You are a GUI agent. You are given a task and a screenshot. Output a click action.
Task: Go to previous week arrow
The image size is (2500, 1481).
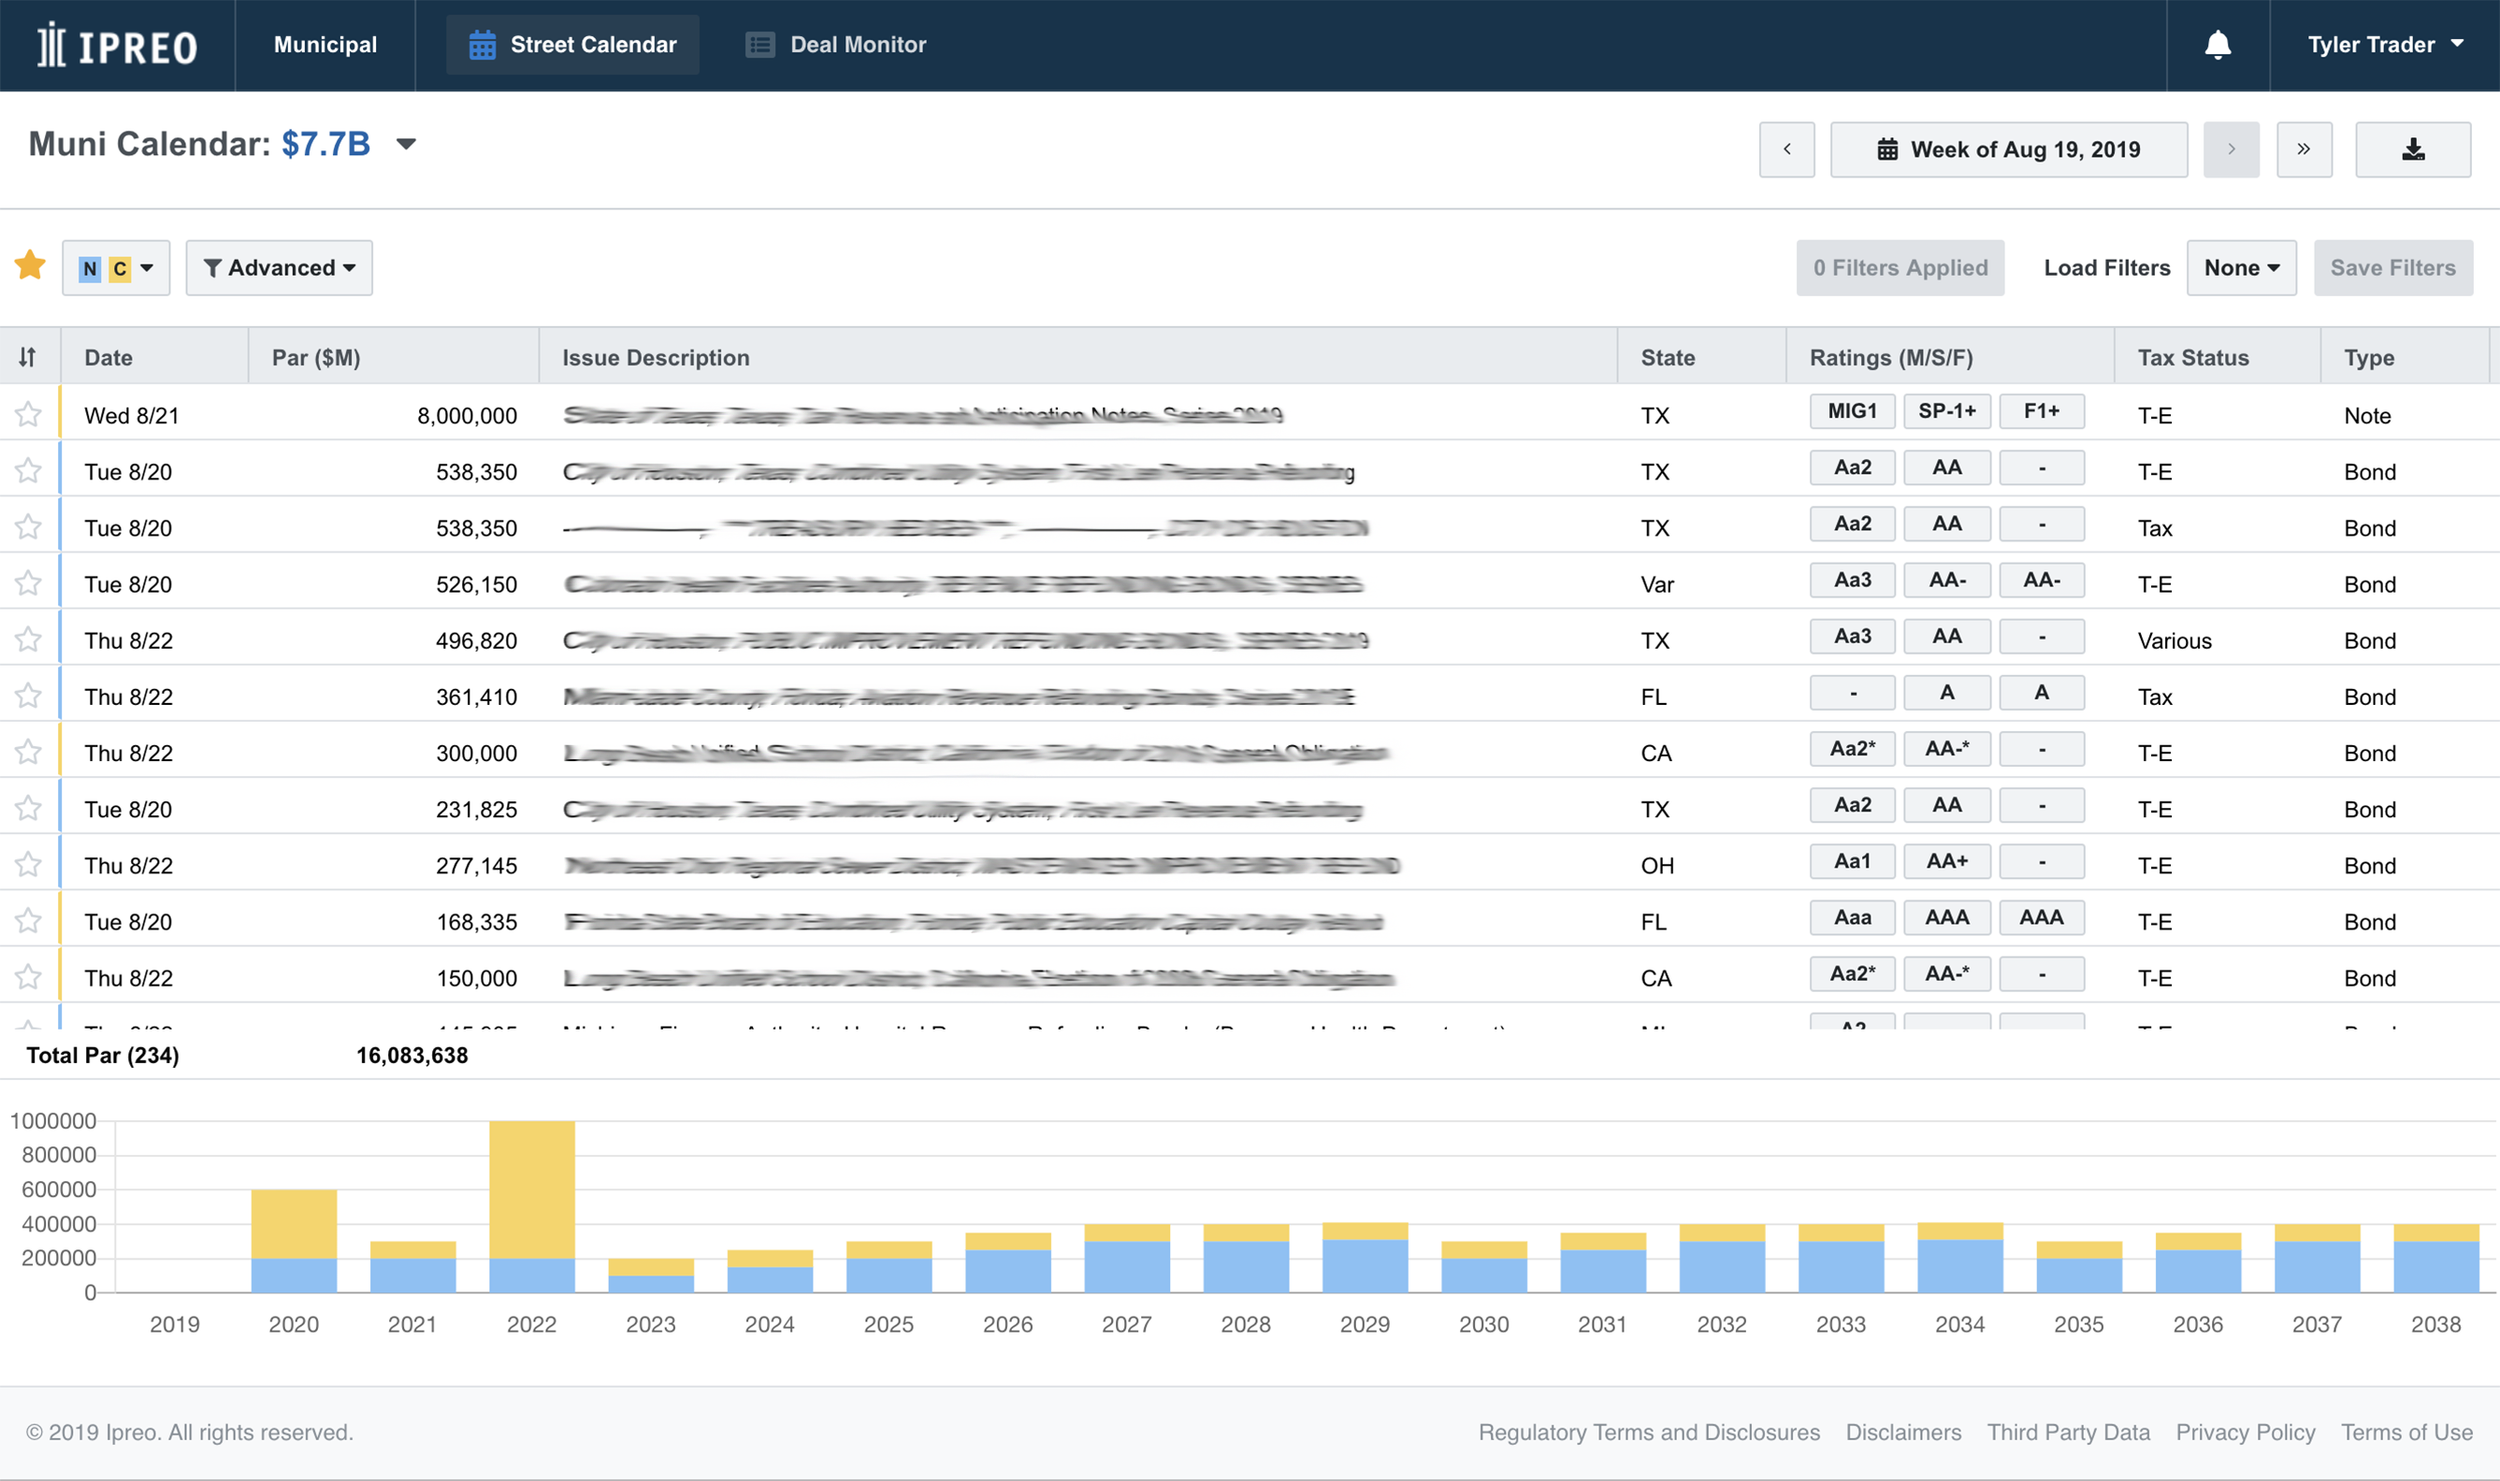[x=1786, y=150]
